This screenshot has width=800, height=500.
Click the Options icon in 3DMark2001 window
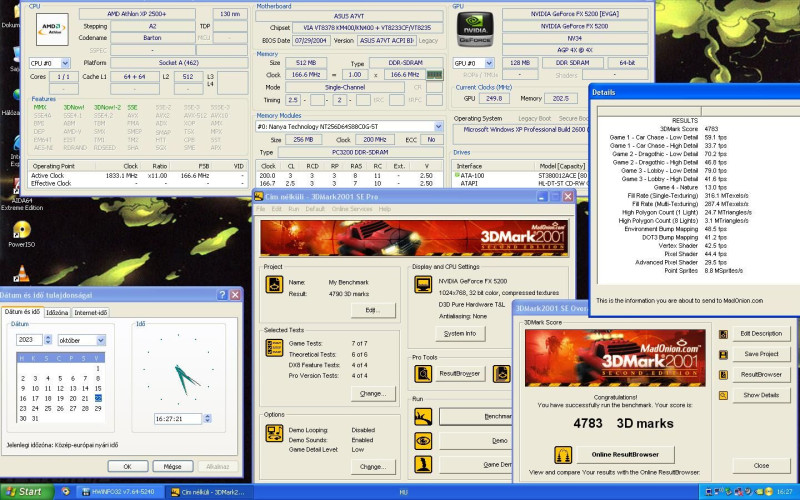(x=274, y=433)
